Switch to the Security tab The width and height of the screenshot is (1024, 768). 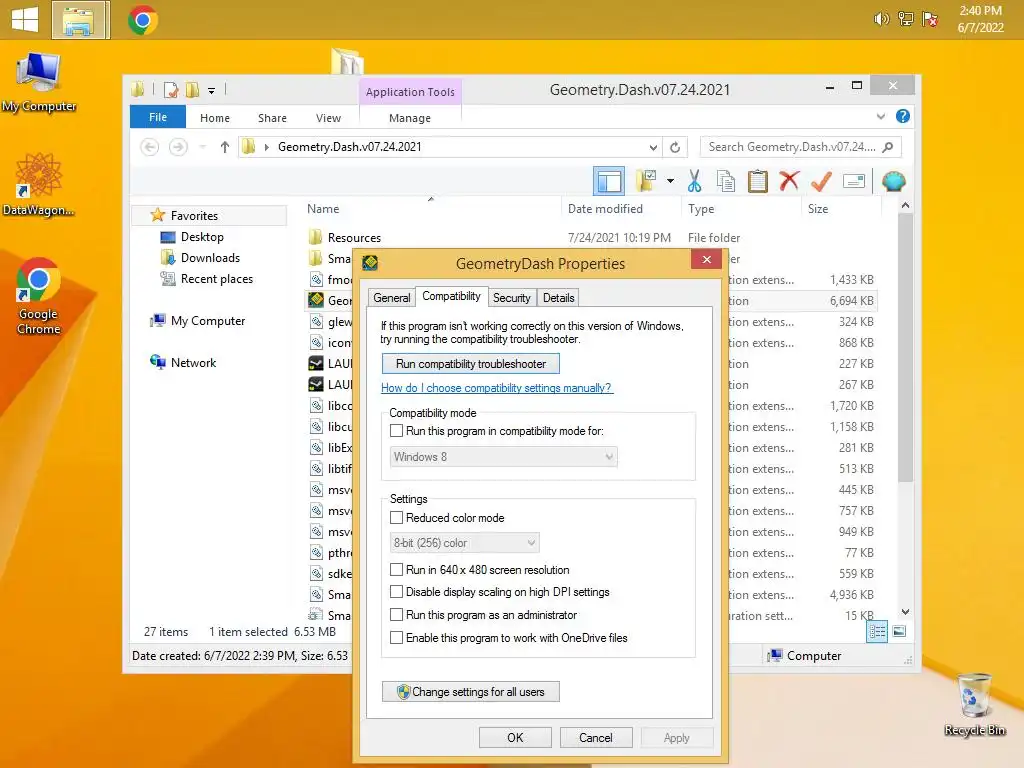pos(511,298)
